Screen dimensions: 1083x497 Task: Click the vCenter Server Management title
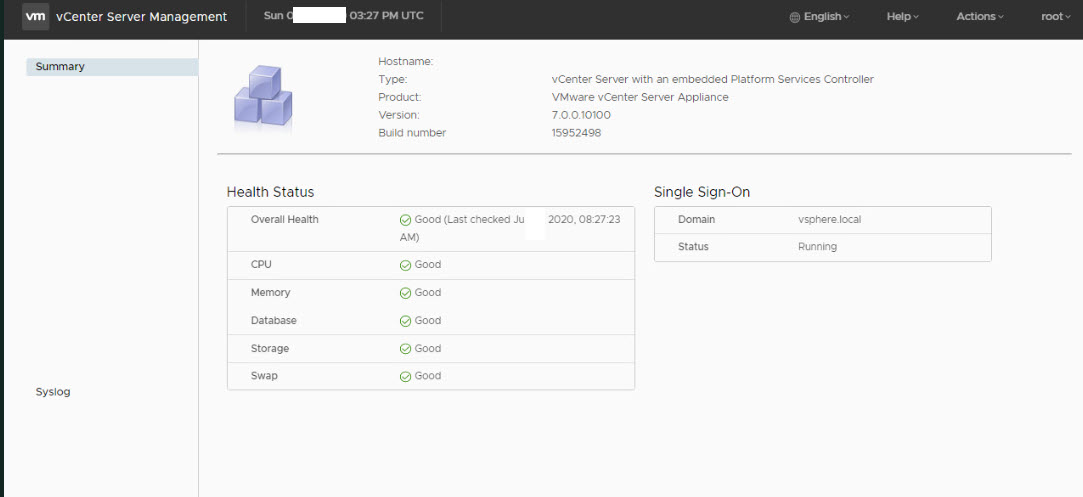point(141,17)
